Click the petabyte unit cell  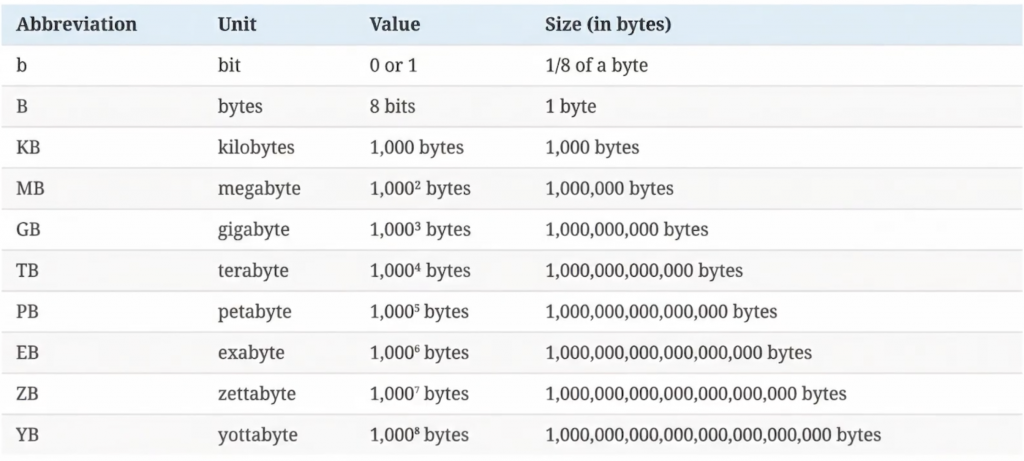[x=254, y=311]
